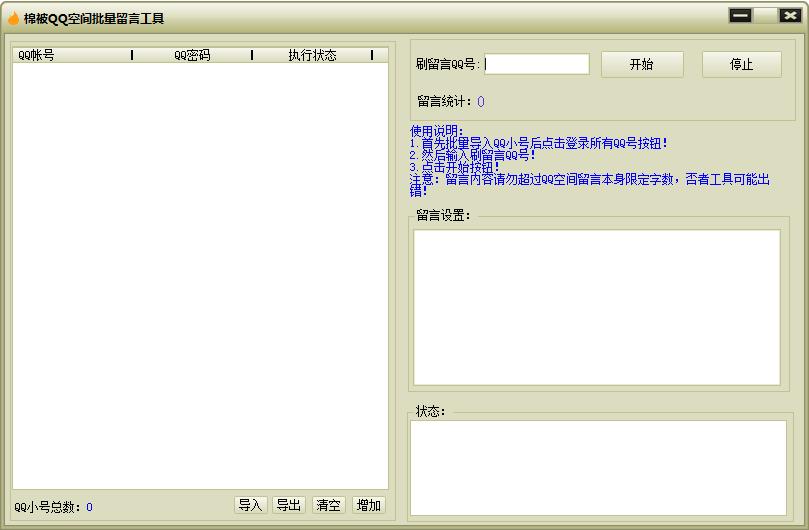Export accounts with the 导出 button

[289, 505]
